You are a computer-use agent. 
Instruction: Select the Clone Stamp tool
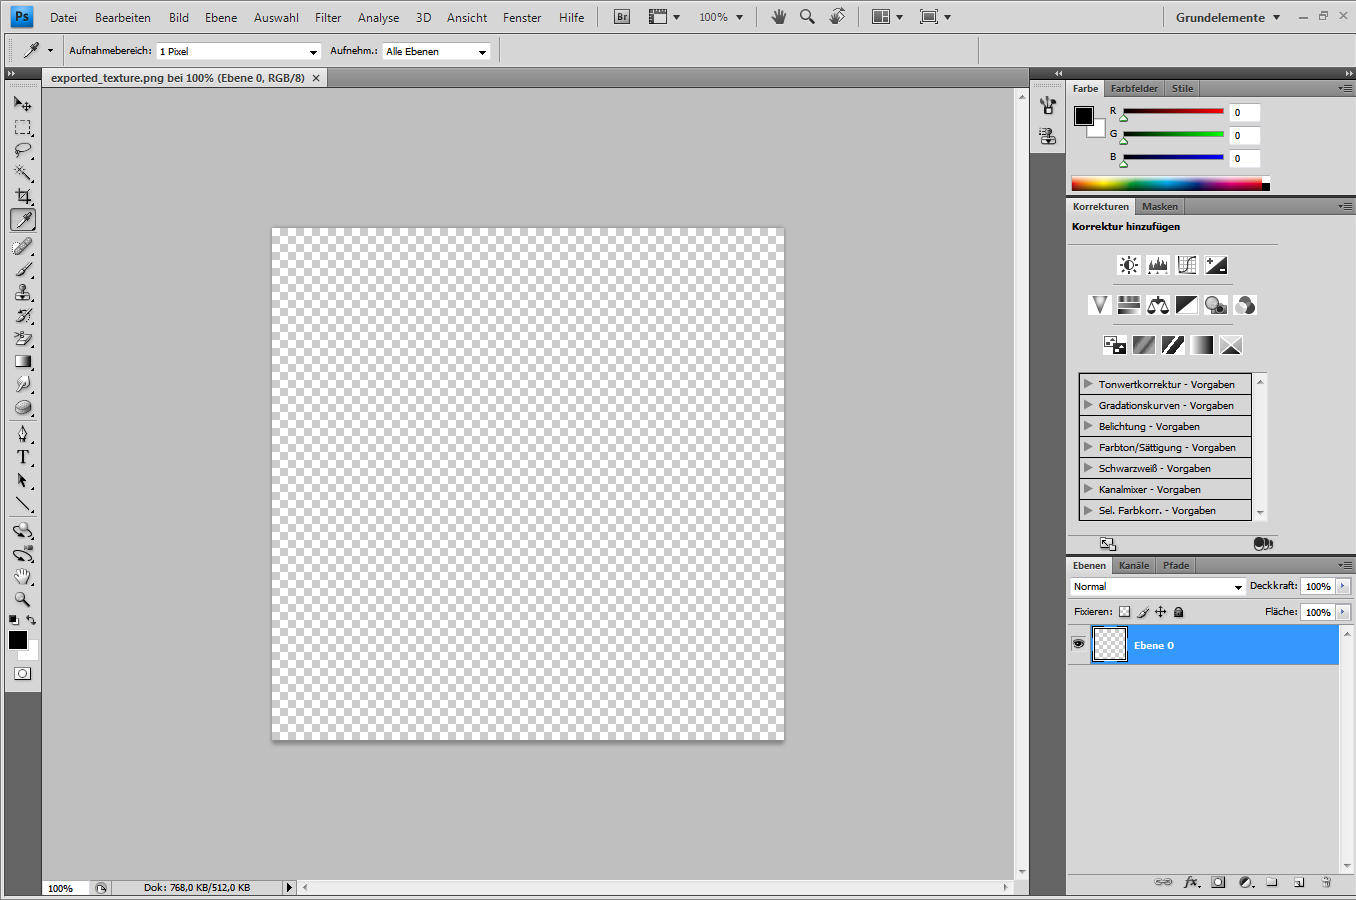coord(22,292)
